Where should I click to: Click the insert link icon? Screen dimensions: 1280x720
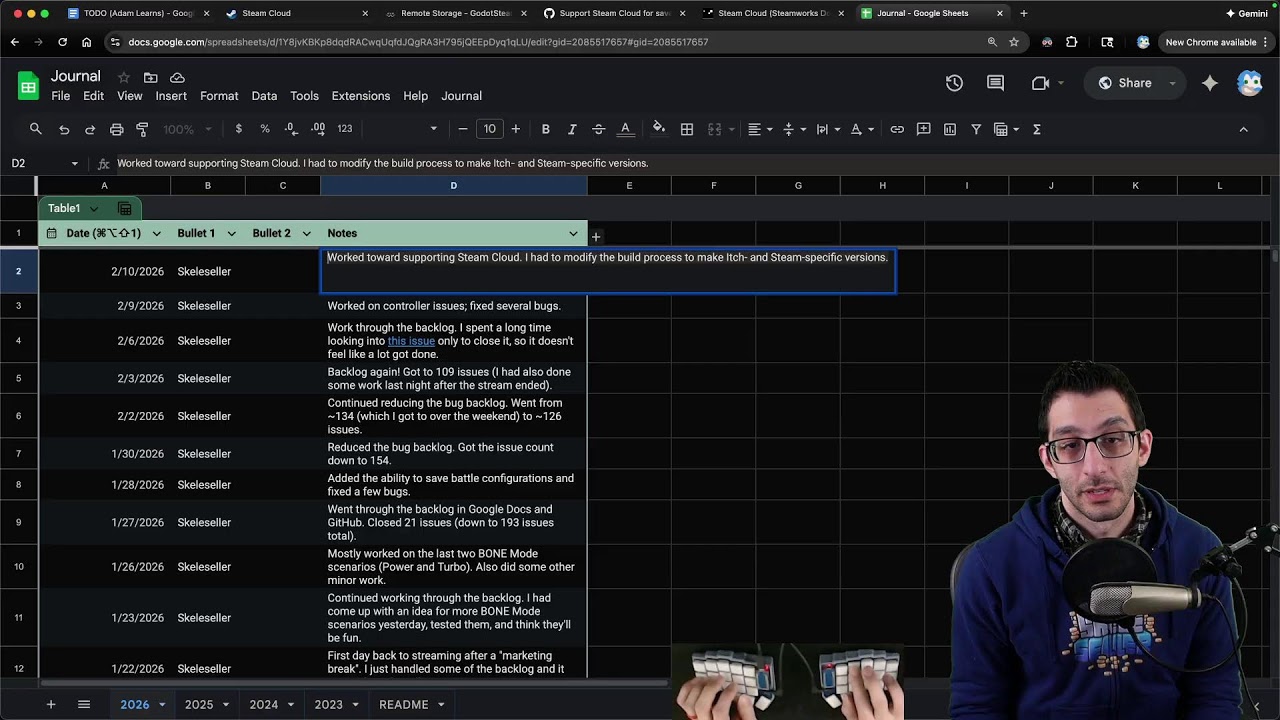[897, 129]
